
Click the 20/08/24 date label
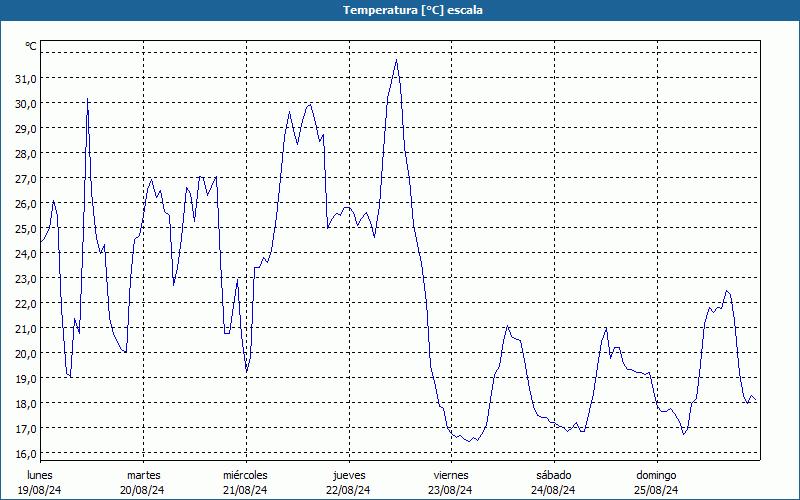tap(142, 490)
